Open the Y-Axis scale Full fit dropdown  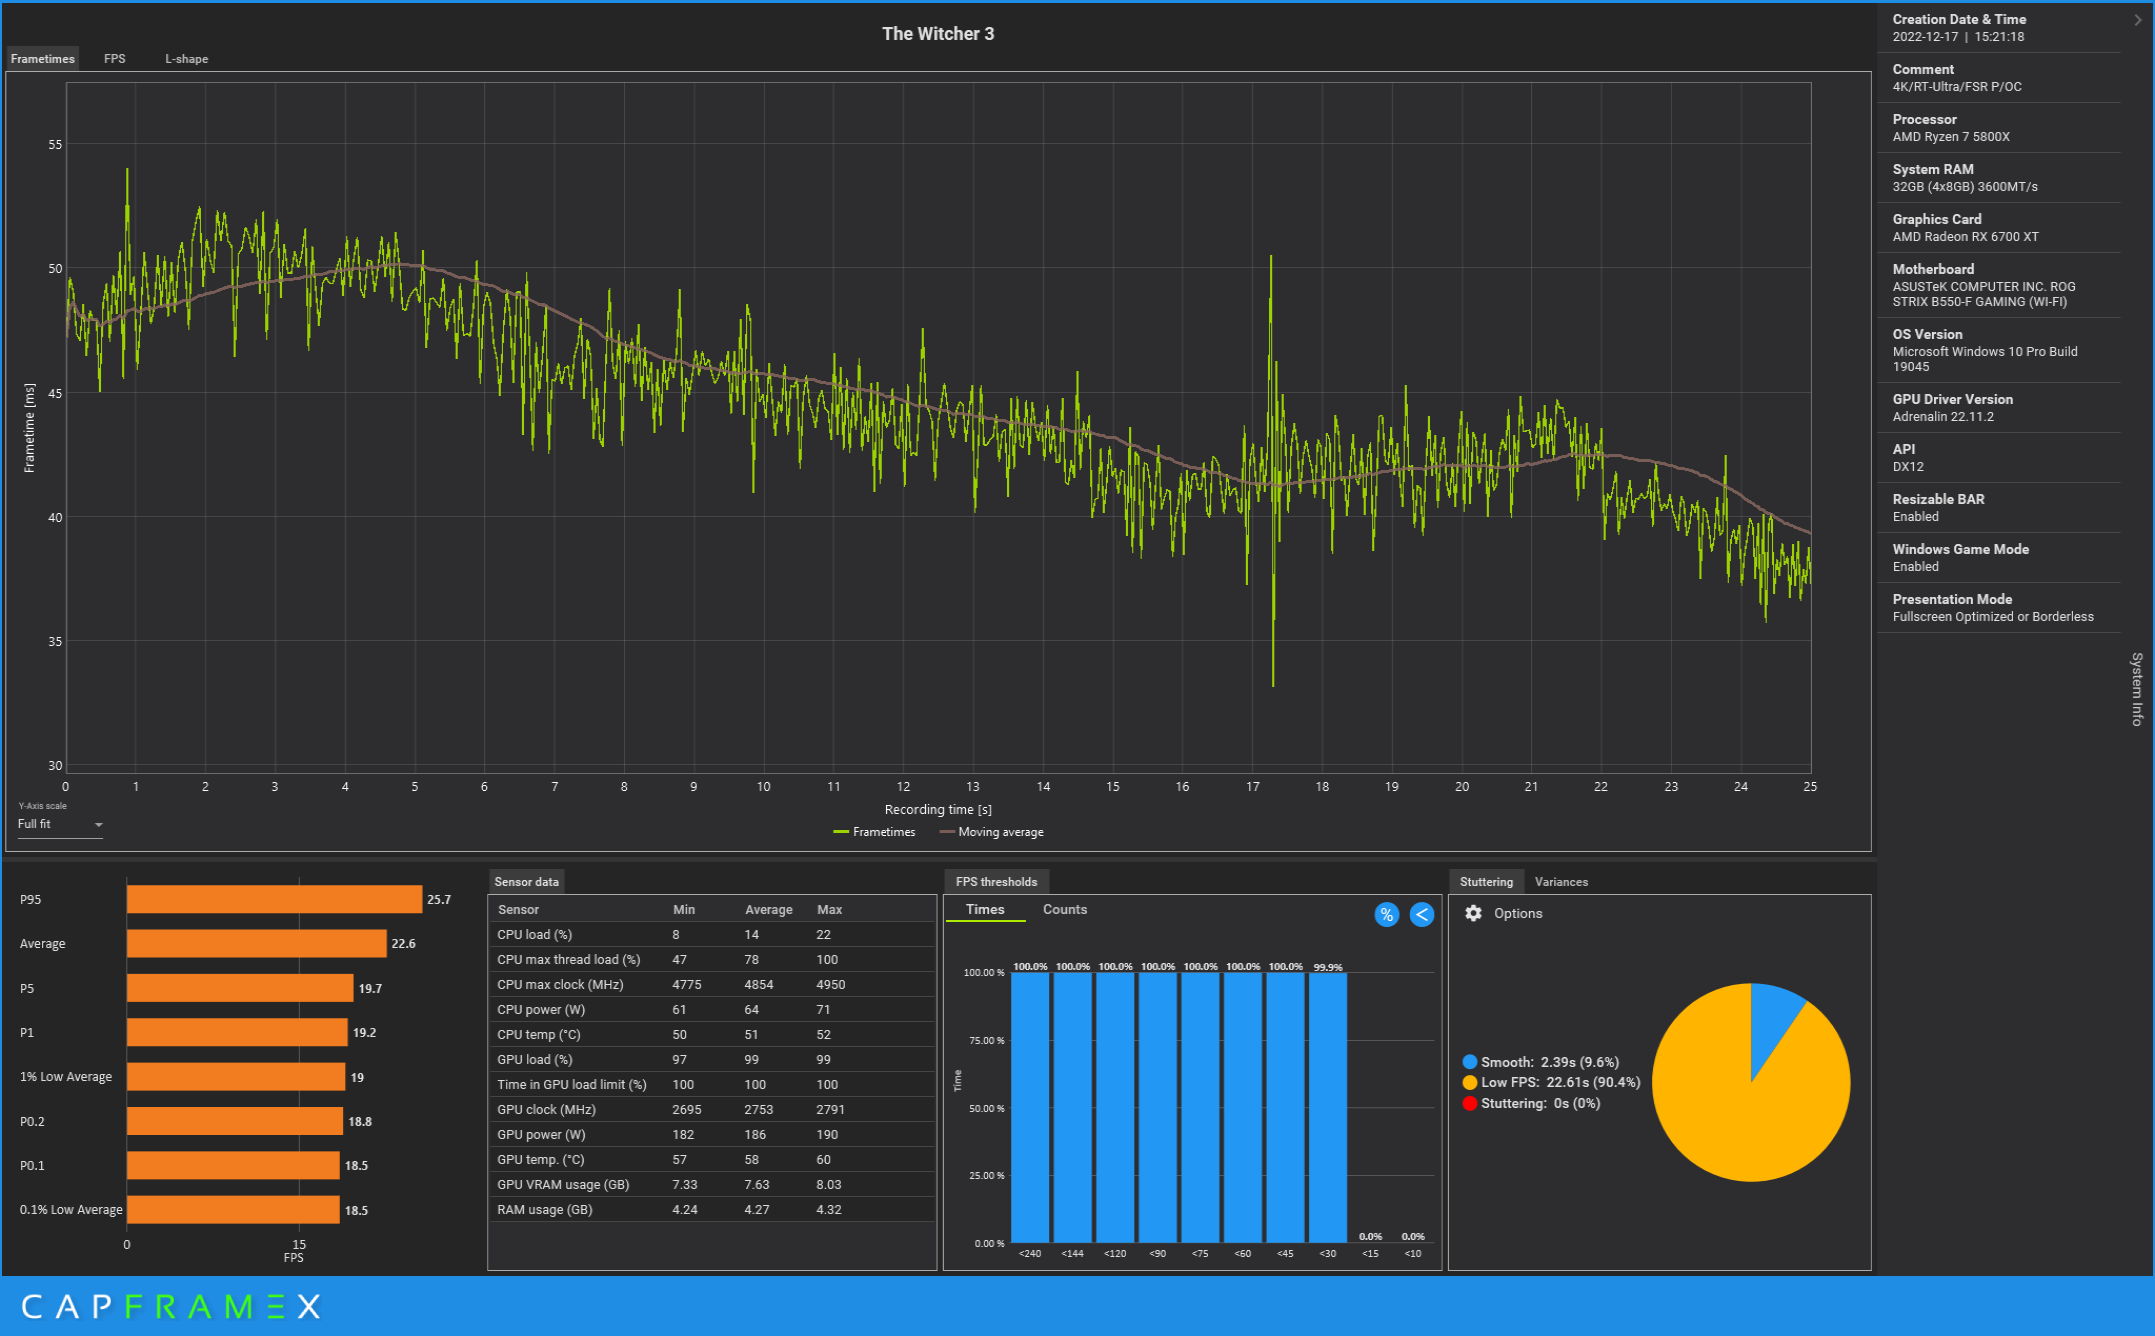(60, 824)
